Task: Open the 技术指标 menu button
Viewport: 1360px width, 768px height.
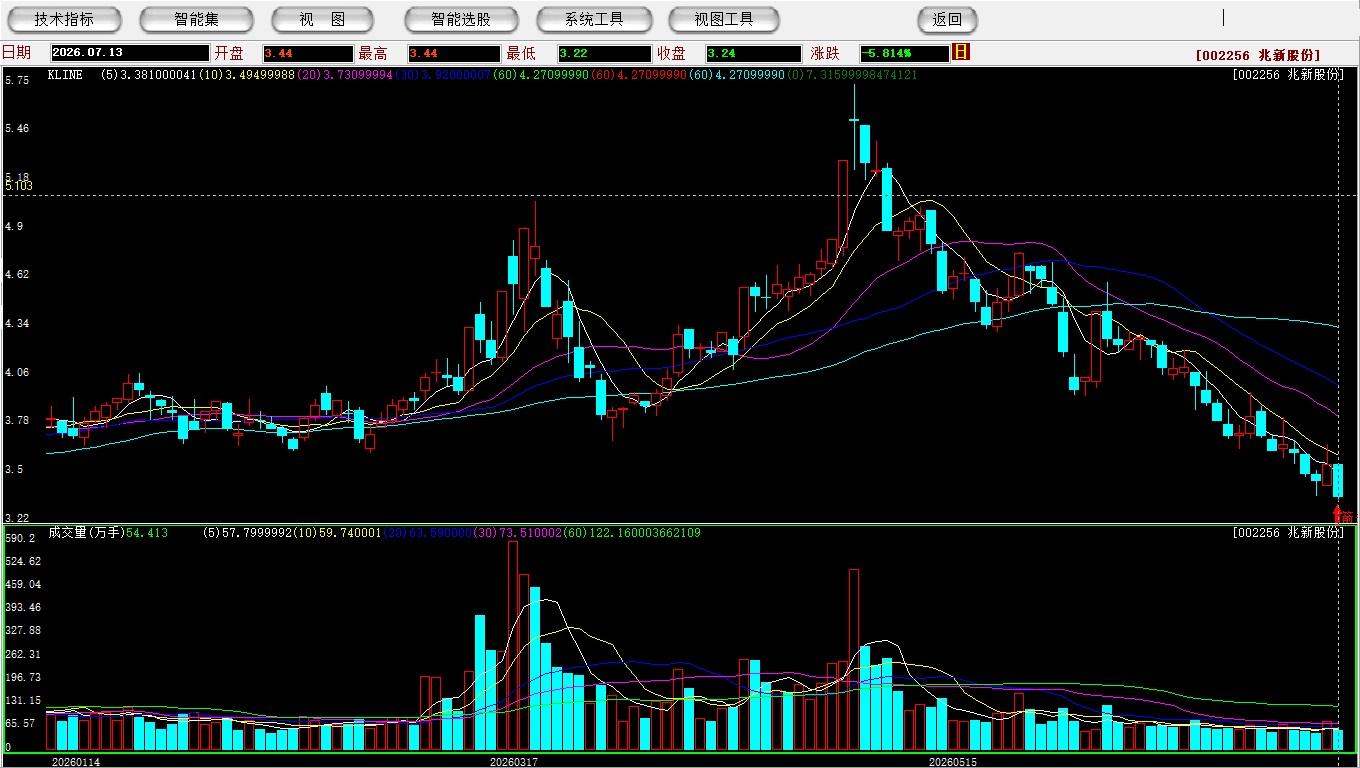Action: click(64, 19)
